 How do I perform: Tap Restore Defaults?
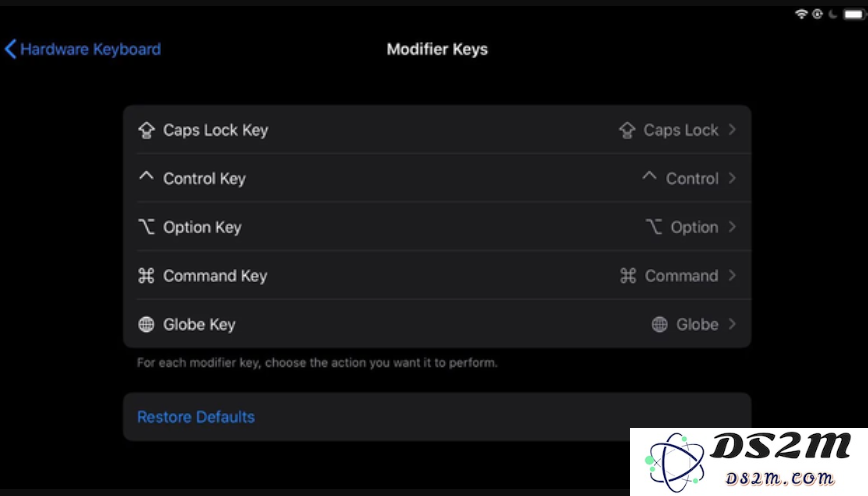click(x=196, y=417)
